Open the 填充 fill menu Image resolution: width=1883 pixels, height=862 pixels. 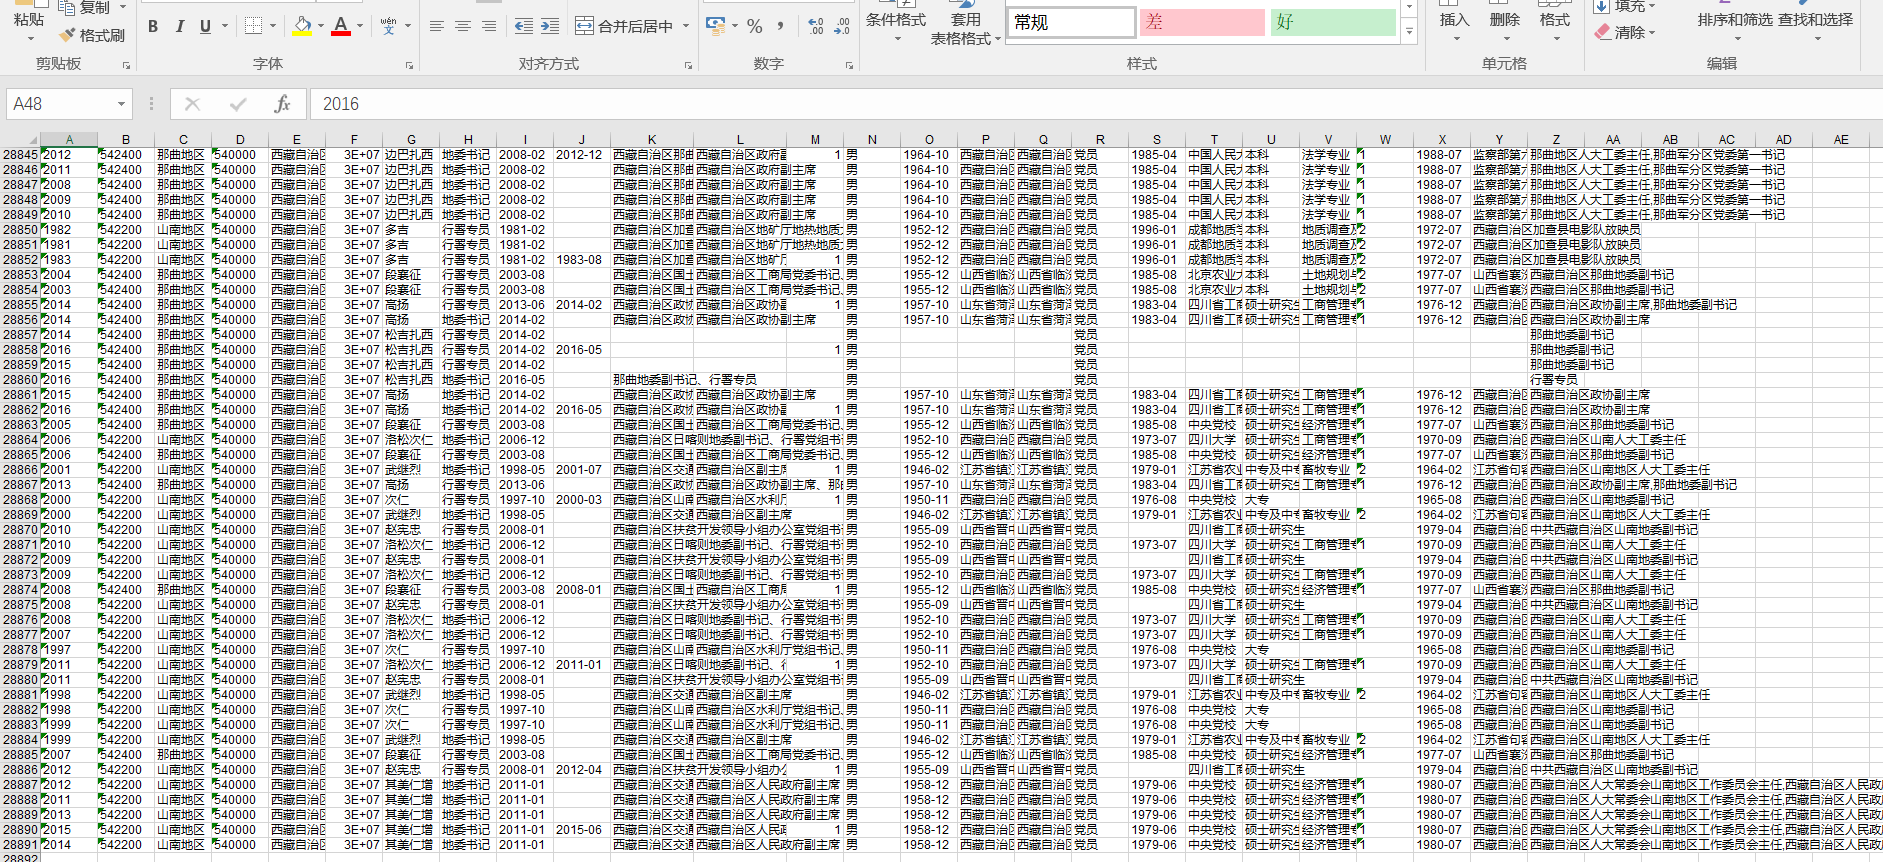(1626, 7)
